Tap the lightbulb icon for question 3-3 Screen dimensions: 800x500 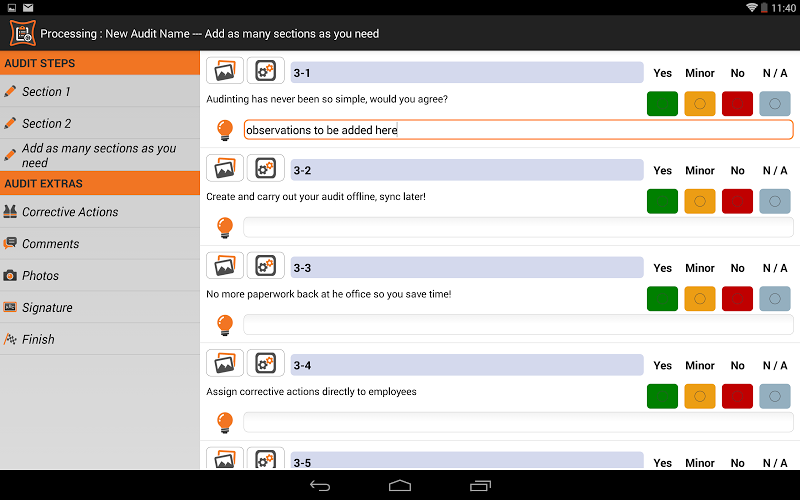225,325
